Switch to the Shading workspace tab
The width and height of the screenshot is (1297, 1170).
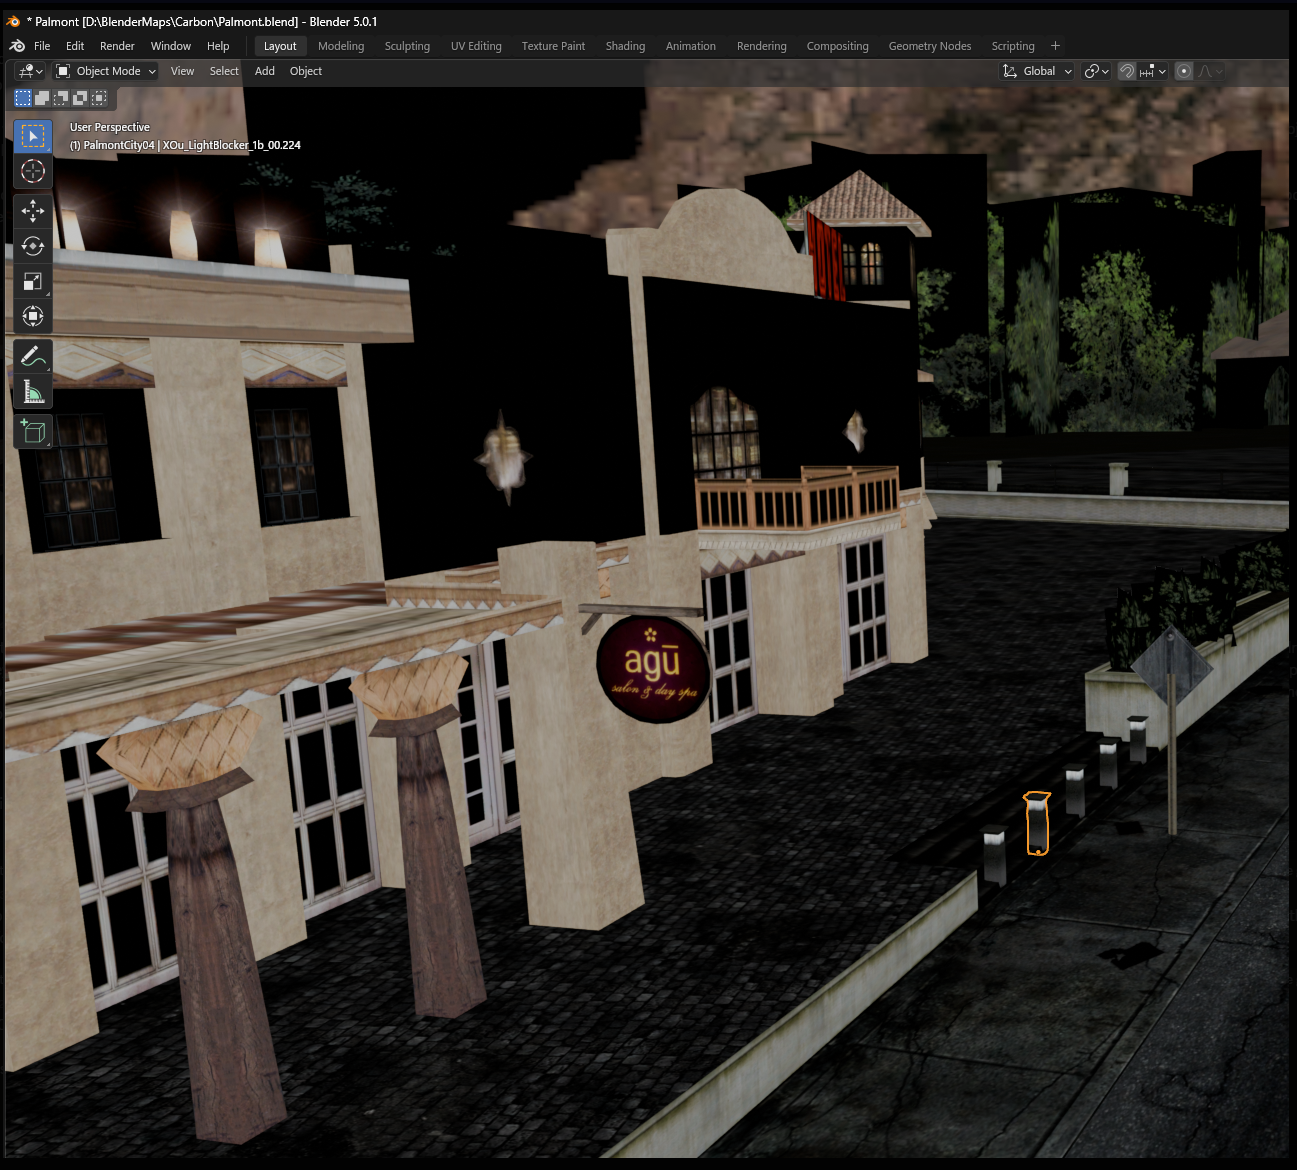click(625, 46)
